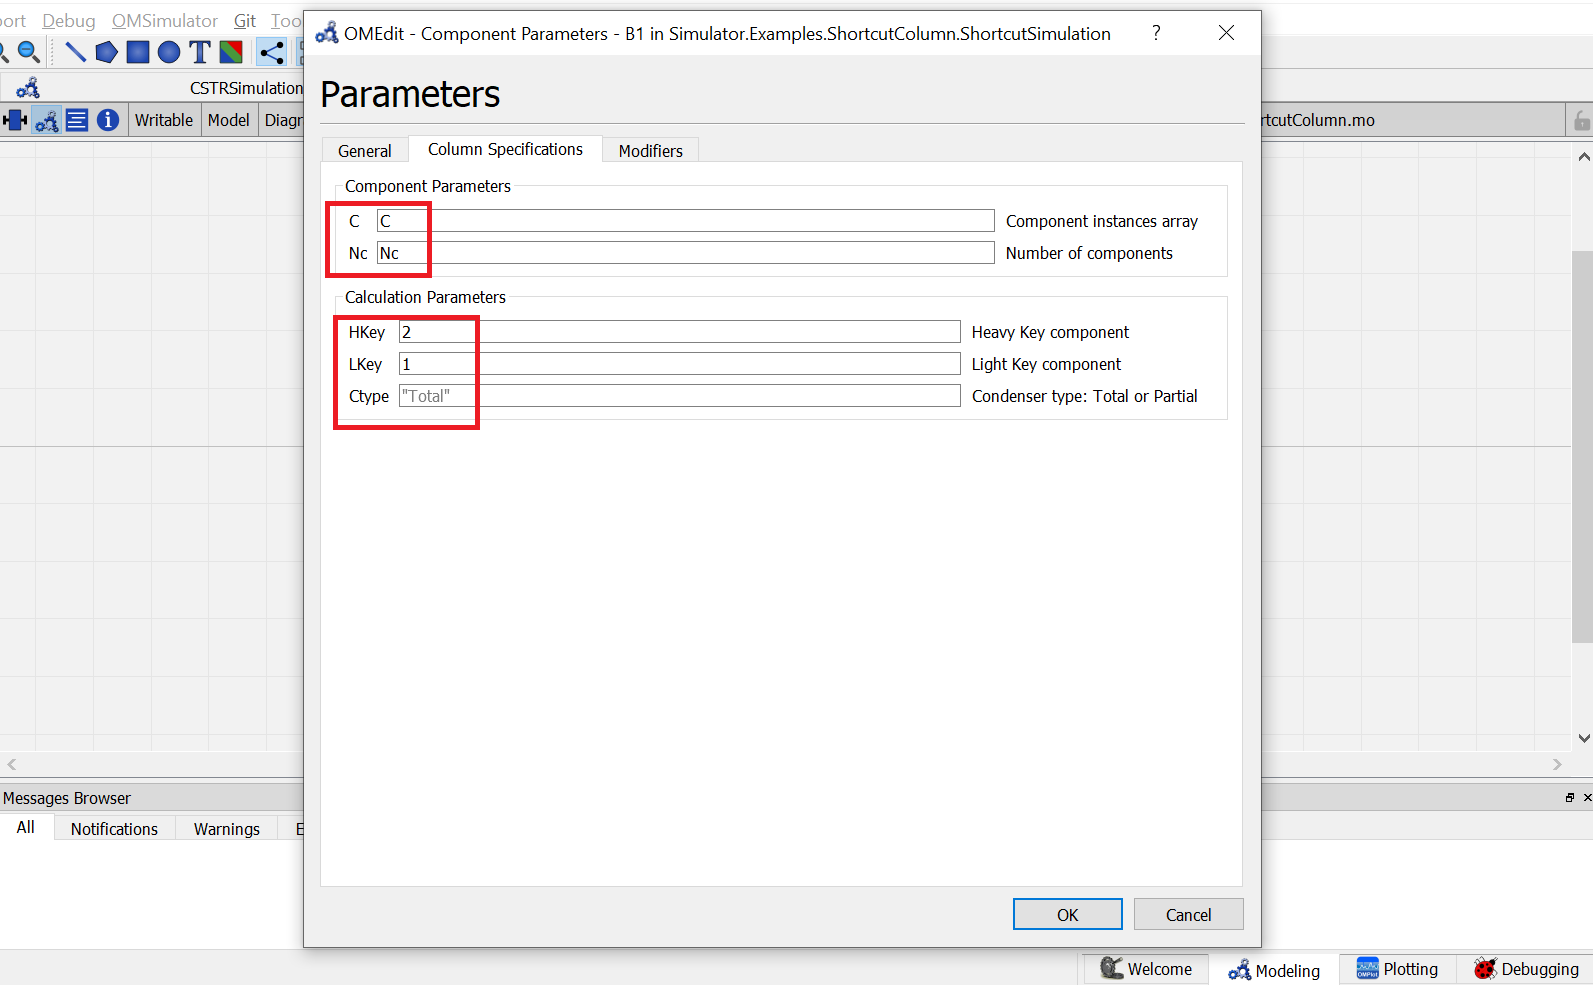Close the Messages Browser panel
Screen dimensions: 1593x985
point(1587,797)
